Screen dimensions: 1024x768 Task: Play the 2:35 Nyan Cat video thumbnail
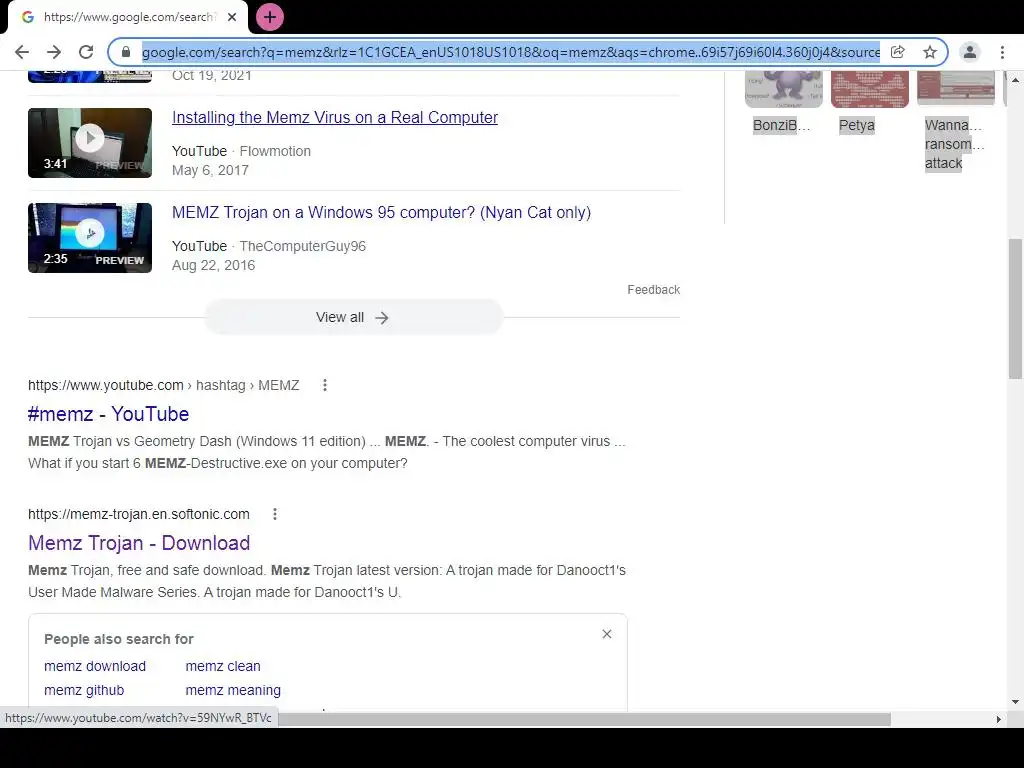[x=90, y=238]
